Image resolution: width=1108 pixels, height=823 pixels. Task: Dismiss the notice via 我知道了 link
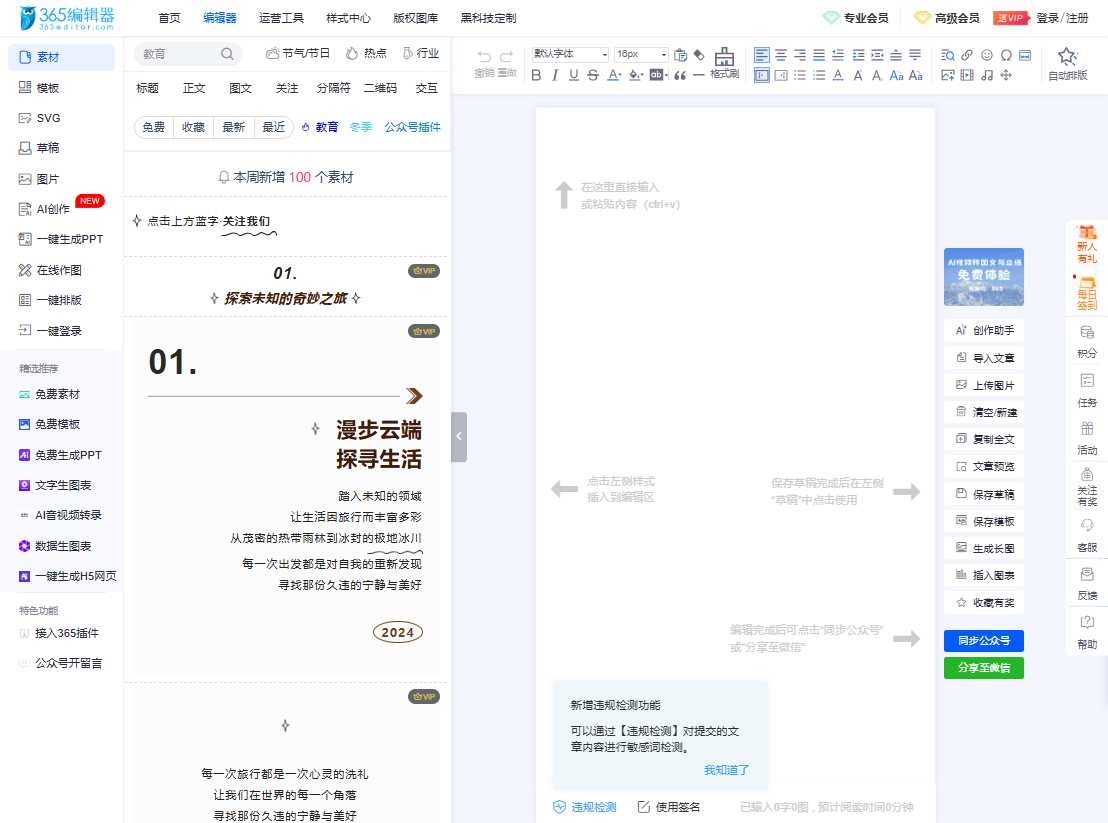click(x=727, y=769)
